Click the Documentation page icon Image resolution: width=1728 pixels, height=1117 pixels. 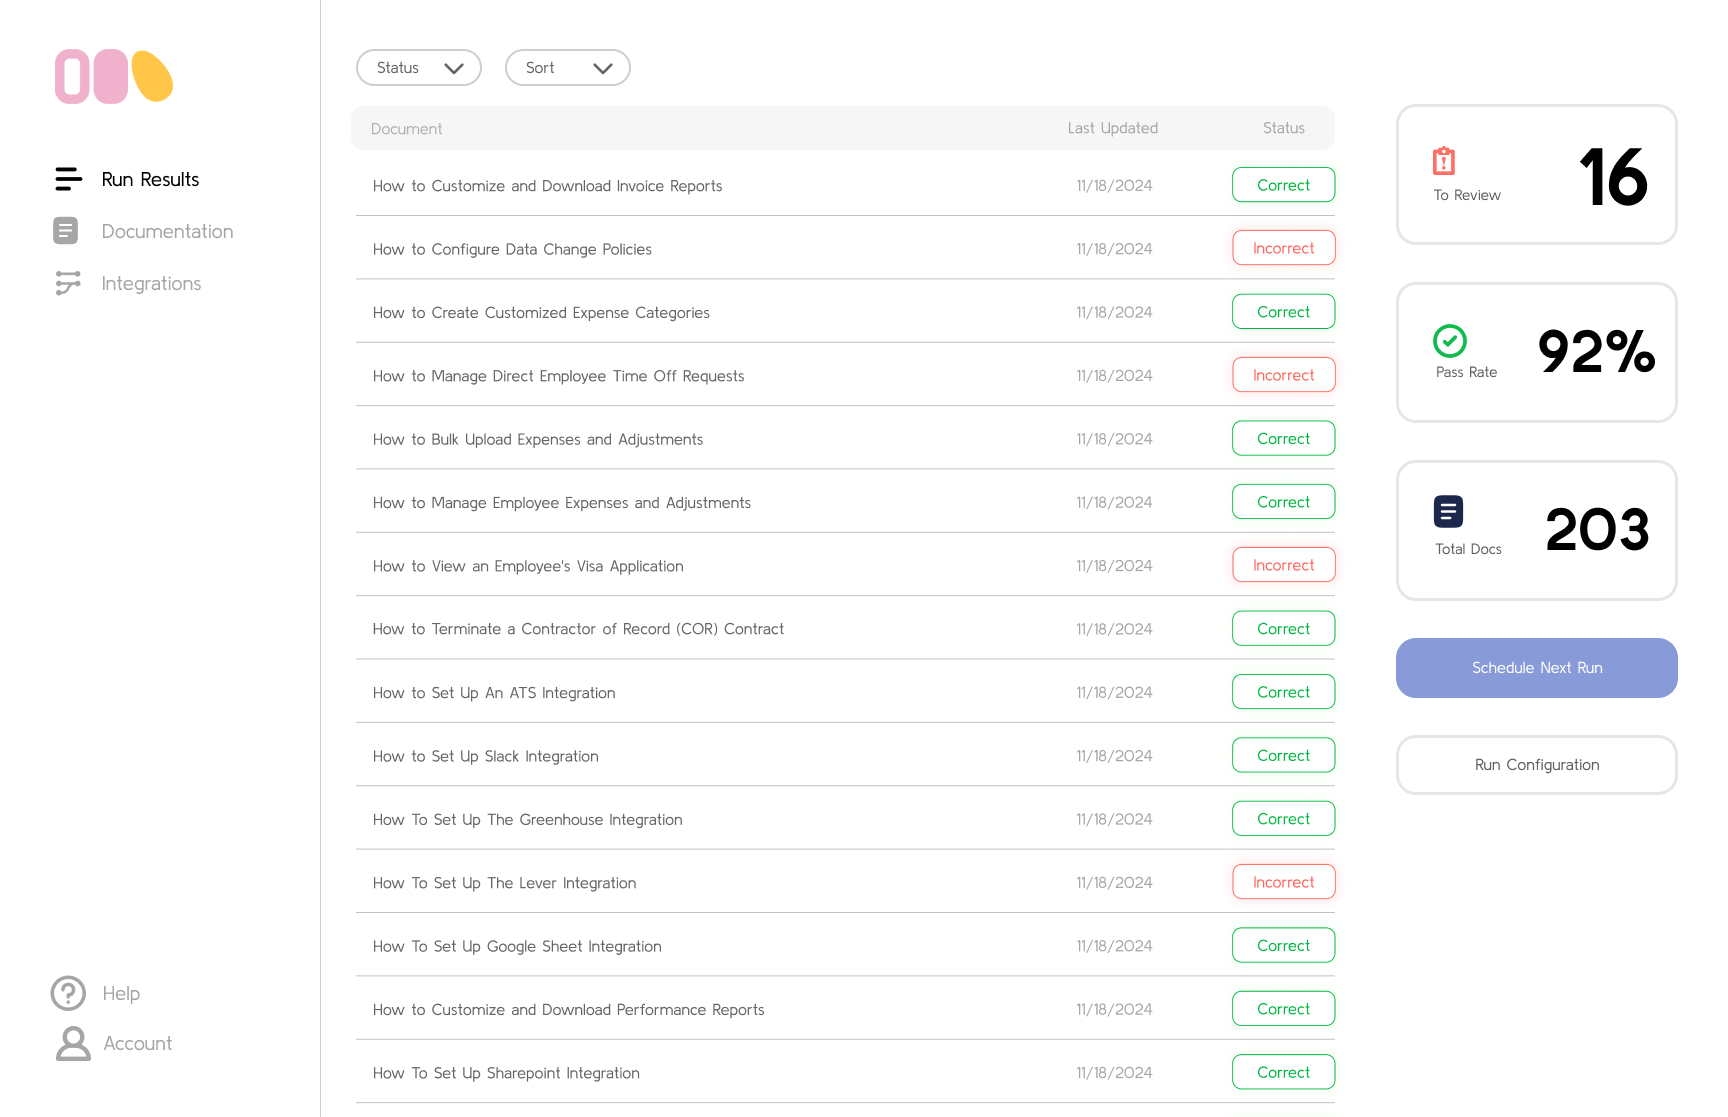pyautogui.click(x=66, y=231)
